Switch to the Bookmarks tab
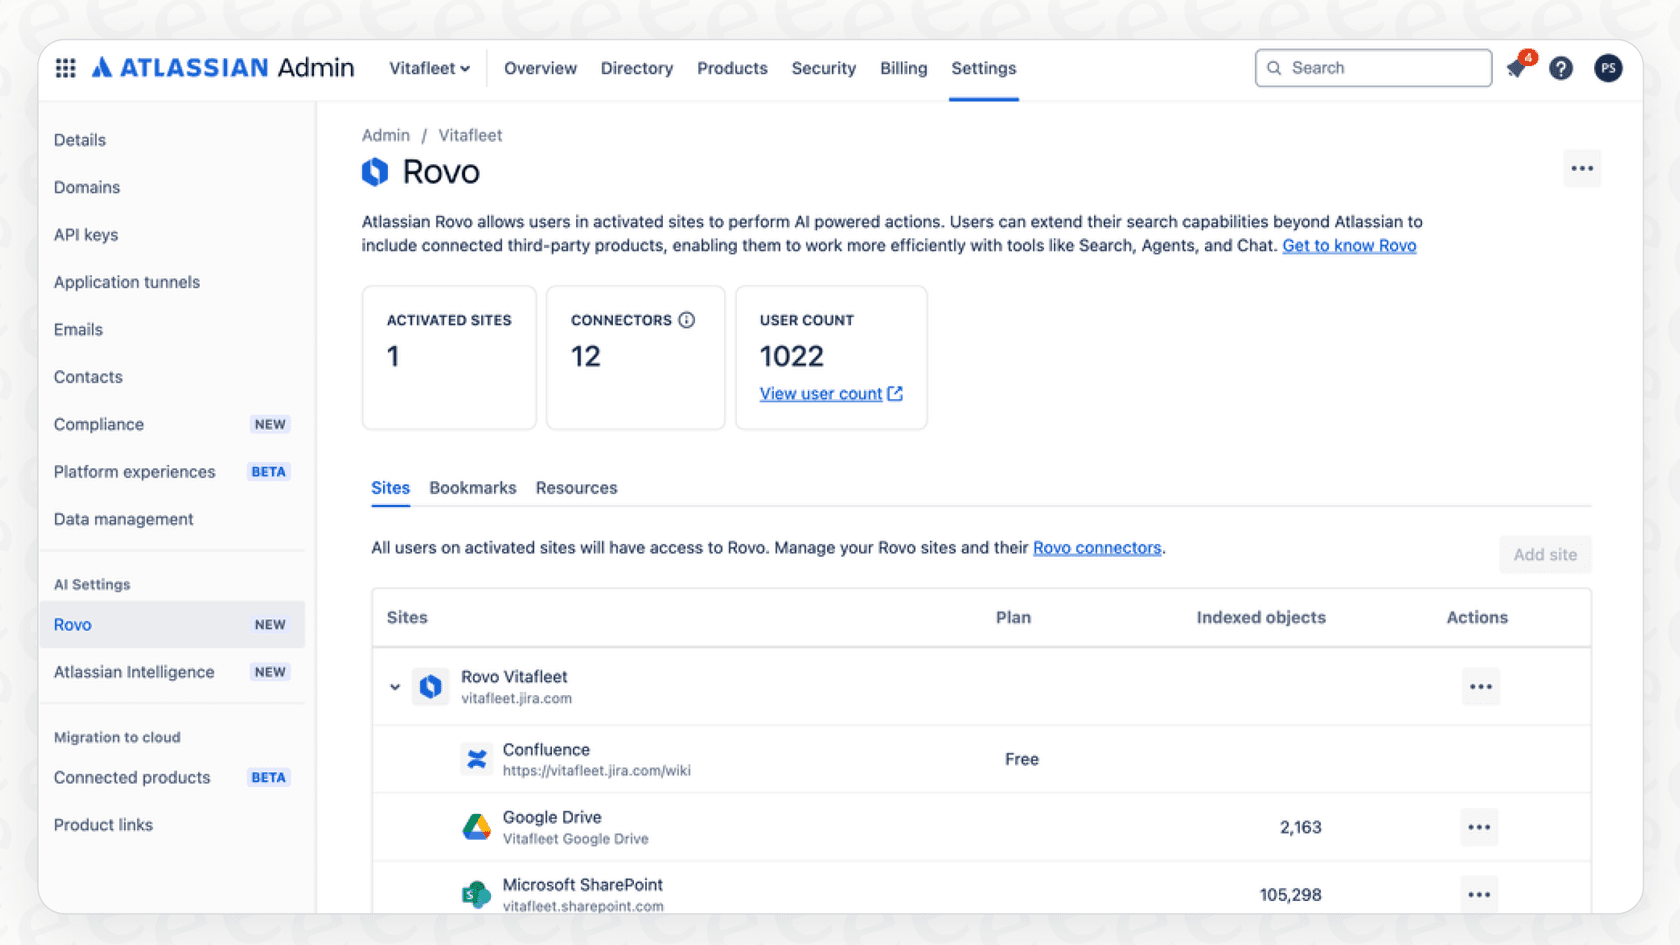Viewport: 1680px width, 945px height. 472,488
